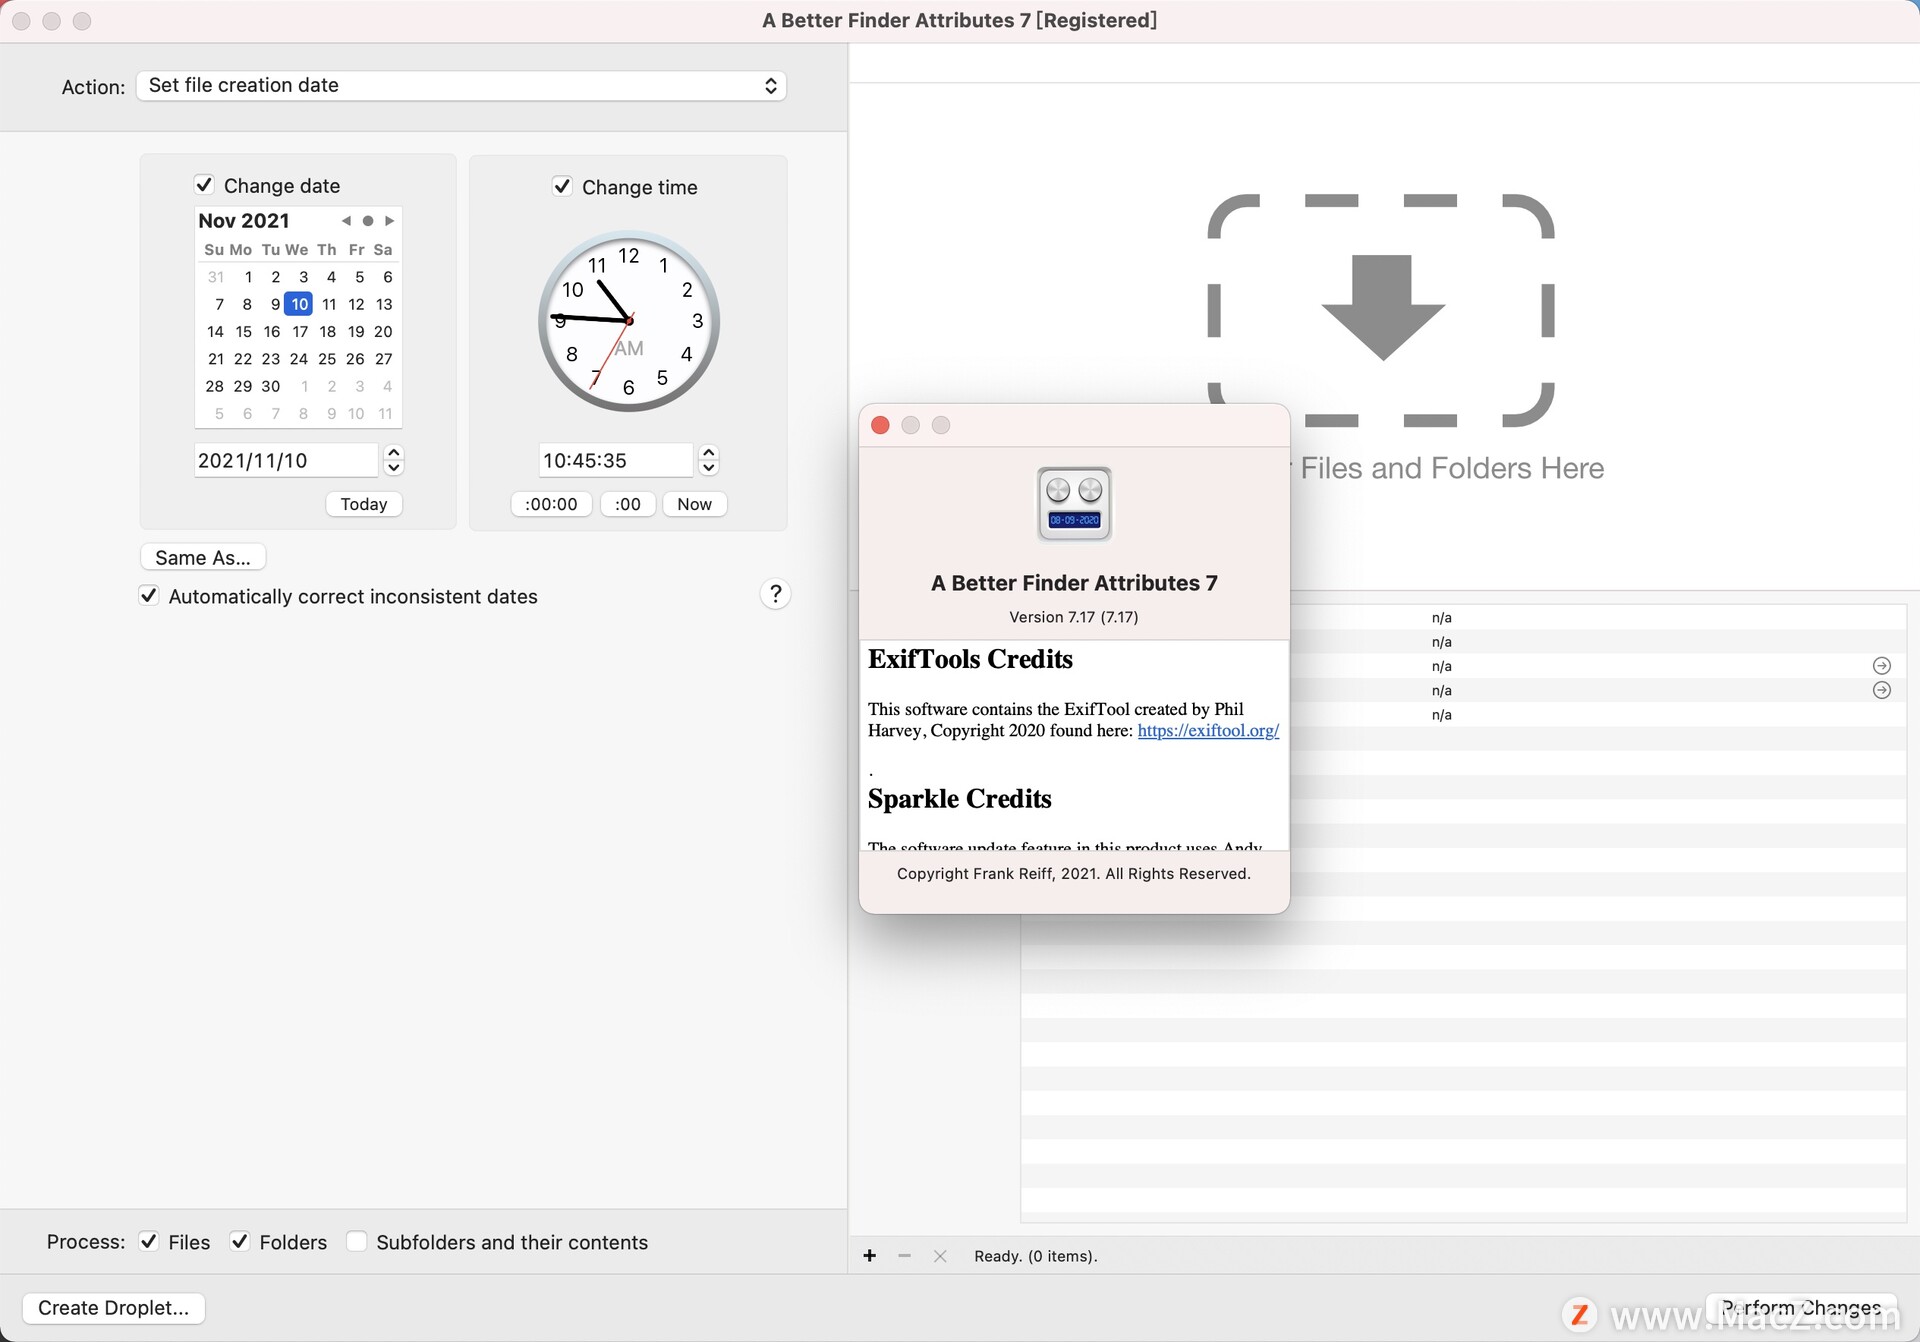
Task: Click the first circled arrow icon in list
Action: (1881, 666)
